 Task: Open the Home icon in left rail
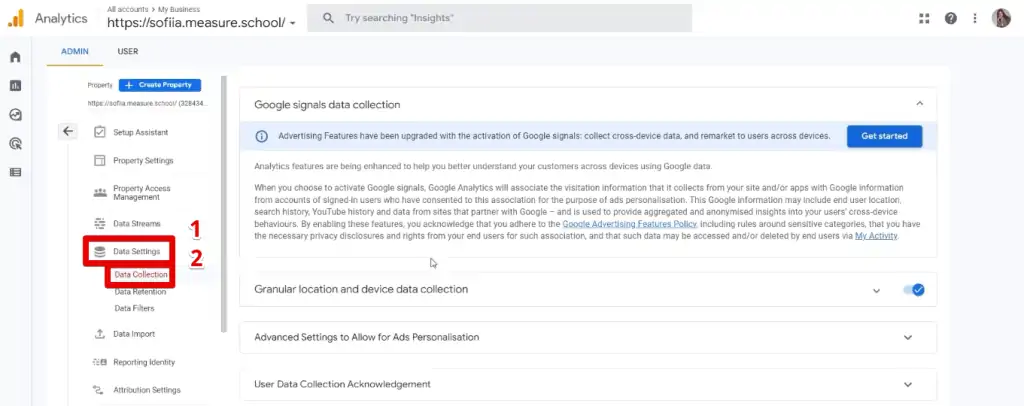(15, 57)
